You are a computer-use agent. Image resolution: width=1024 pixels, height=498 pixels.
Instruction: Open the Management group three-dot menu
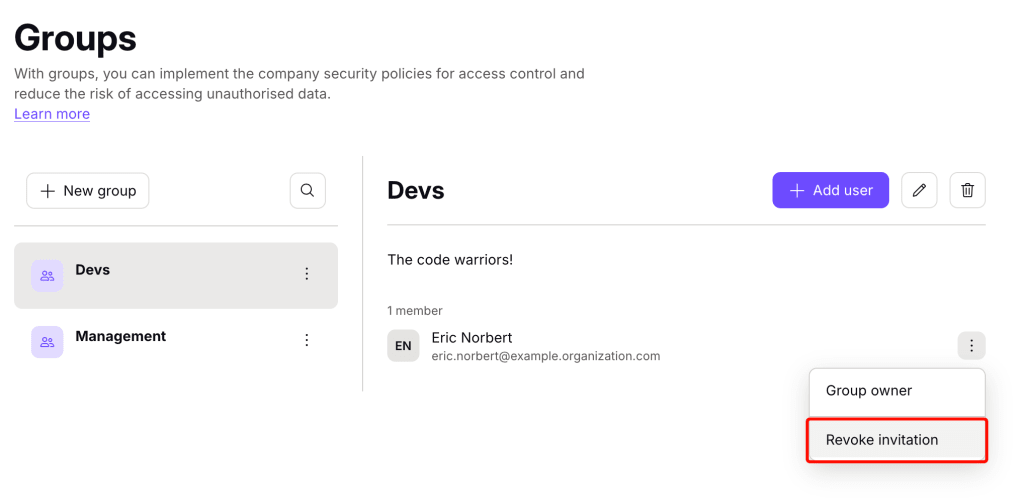click(307, 340)
